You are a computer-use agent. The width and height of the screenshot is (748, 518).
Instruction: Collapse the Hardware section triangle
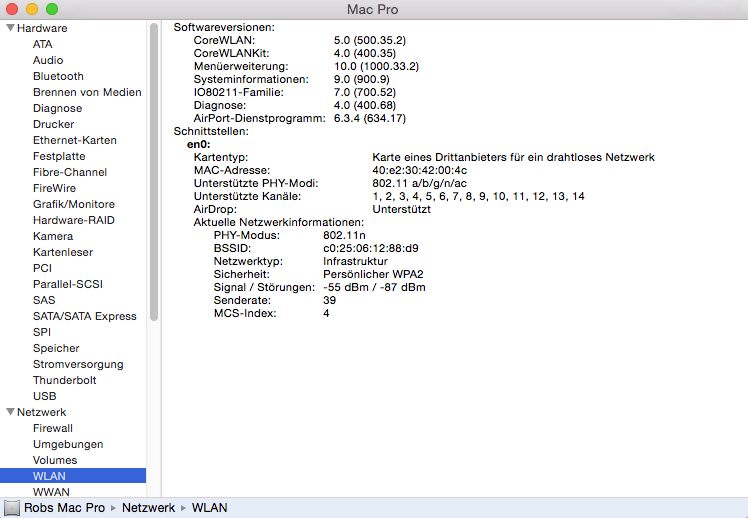10,28
